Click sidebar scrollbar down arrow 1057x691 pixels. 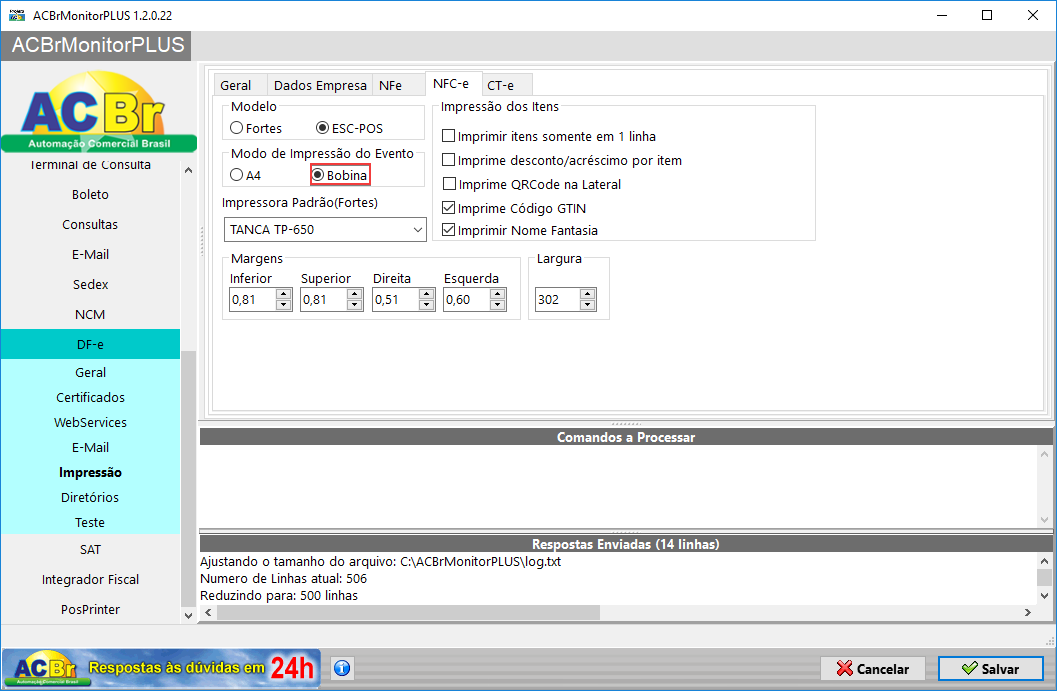(188, 615)
